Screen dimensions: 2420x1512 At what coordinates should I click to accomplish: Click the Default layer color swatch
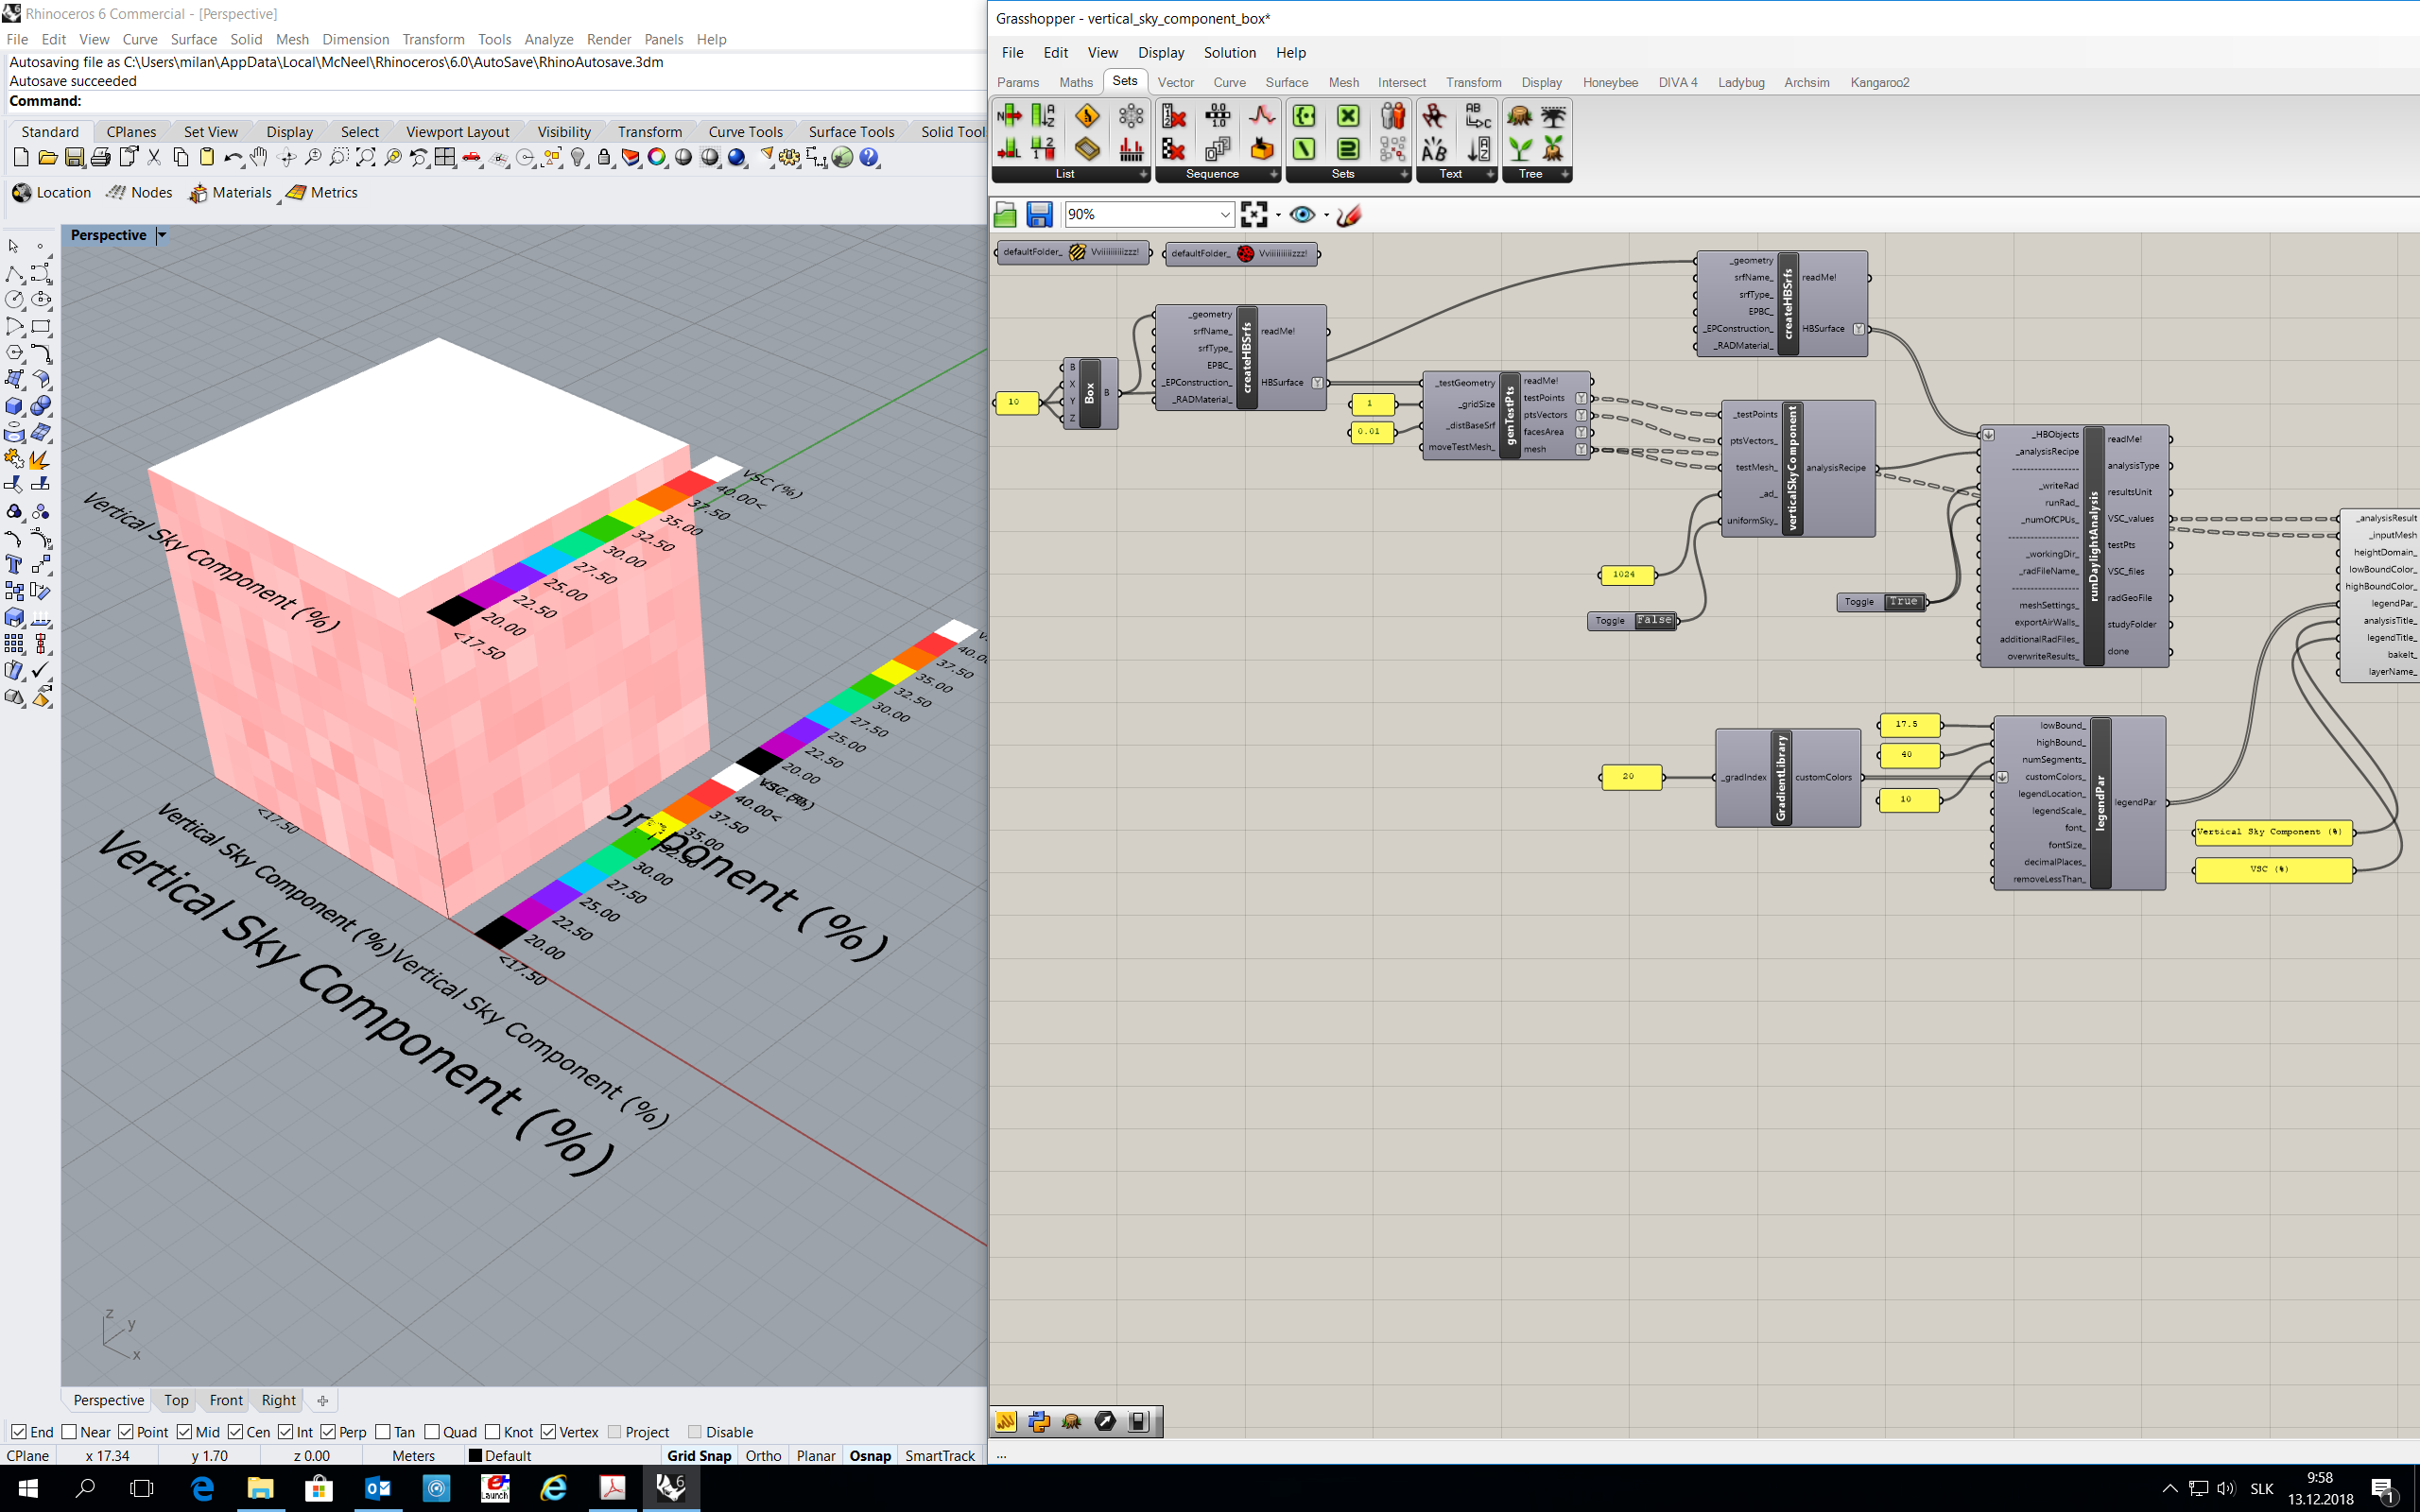[475, 1456]
